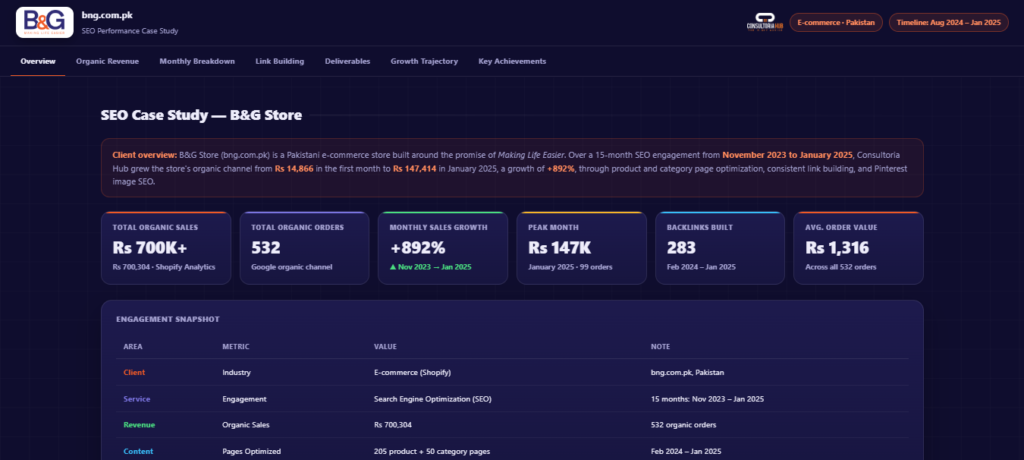Click the NOTE column header
Viewport: 1024px width, 460px height.
[x=660, y=347]
